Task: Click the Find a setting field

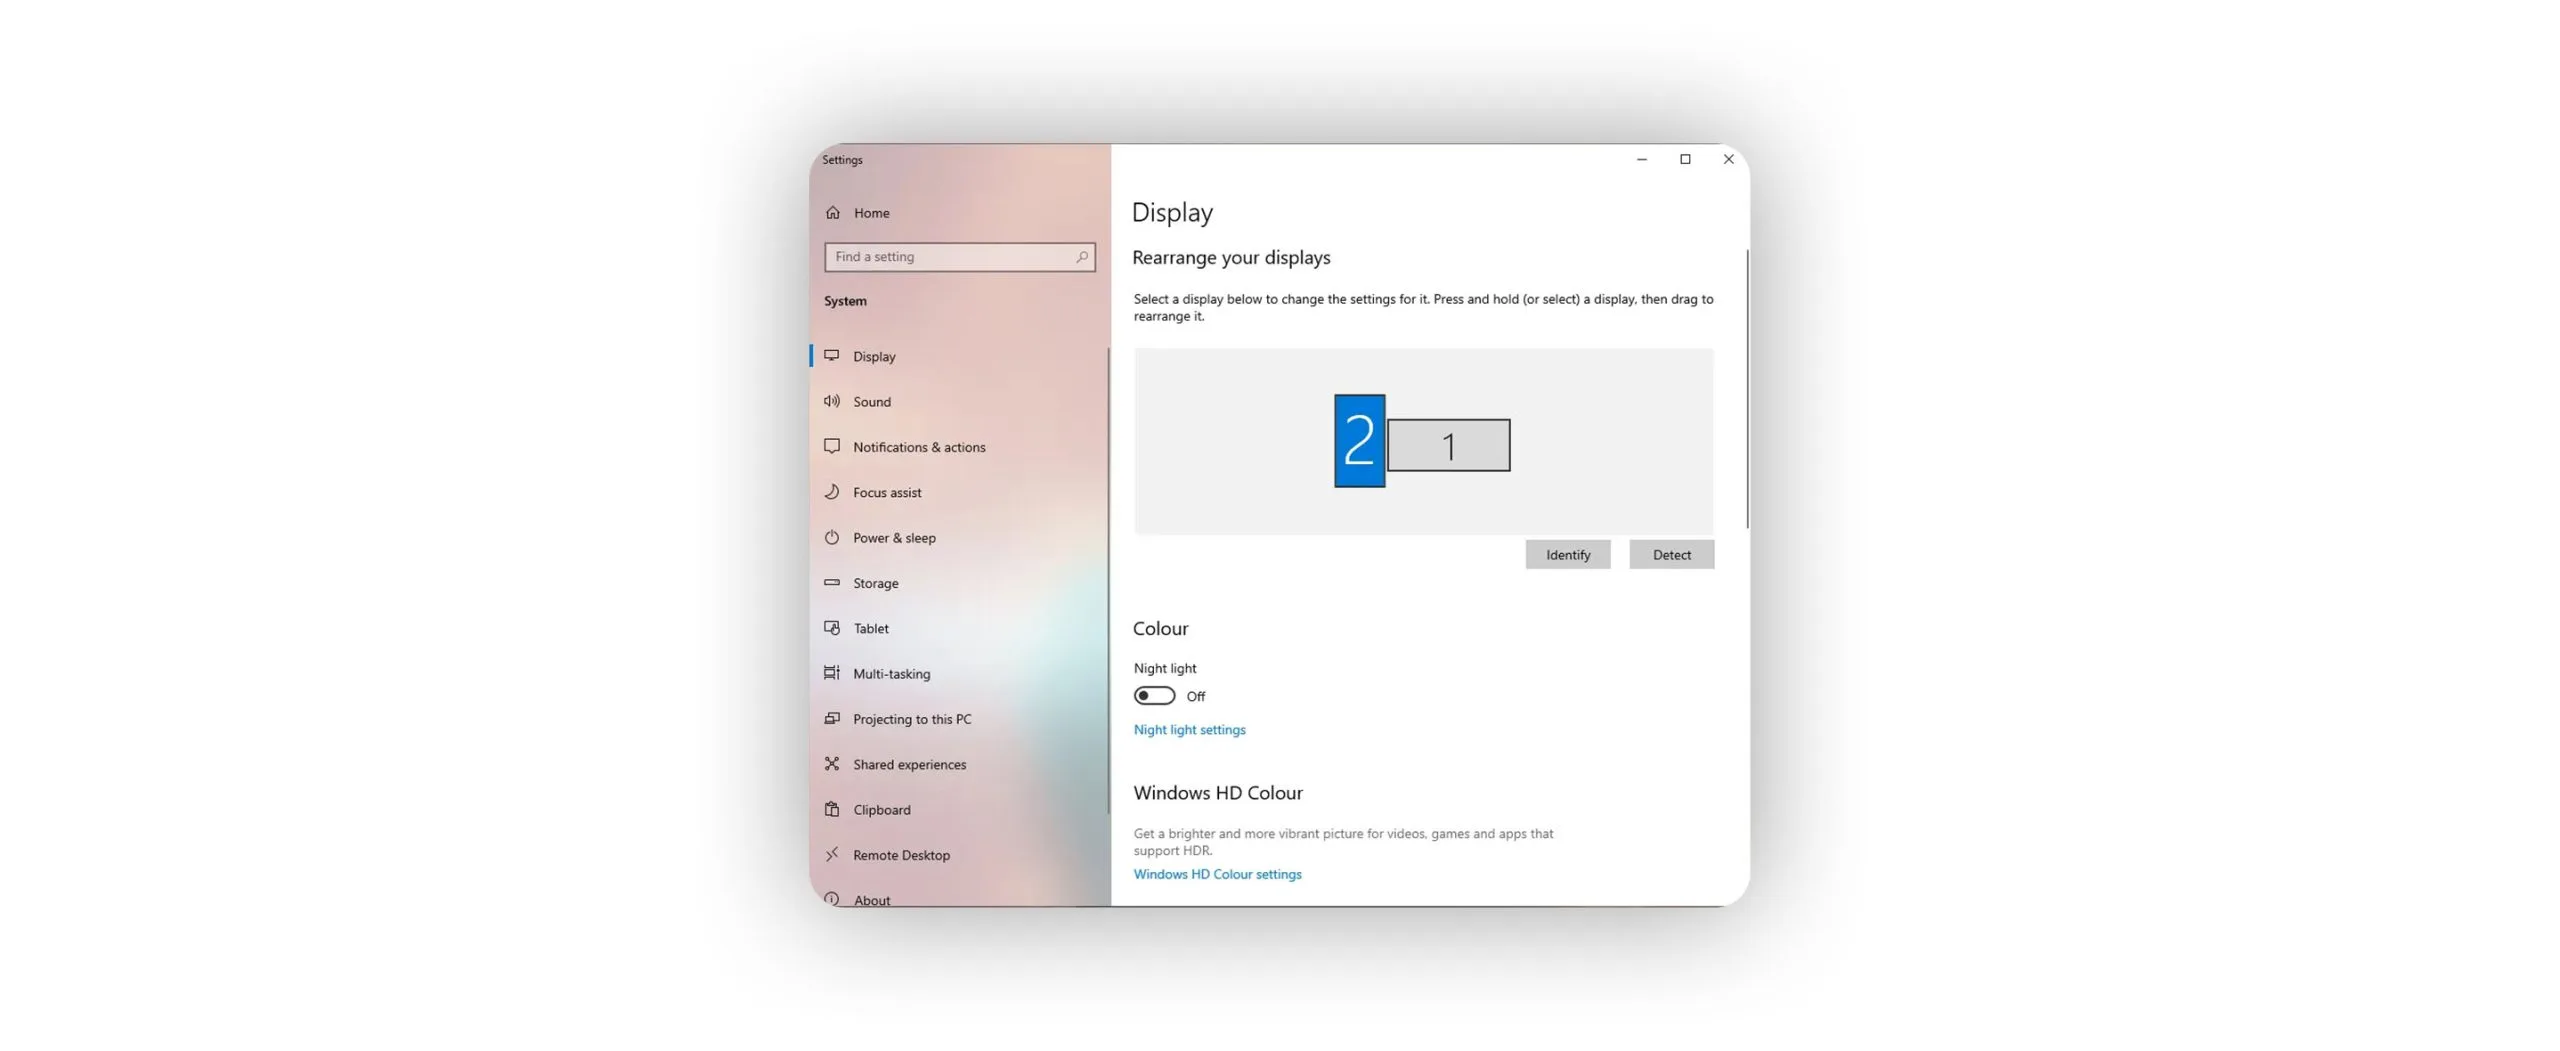Action: coord(950,257)
